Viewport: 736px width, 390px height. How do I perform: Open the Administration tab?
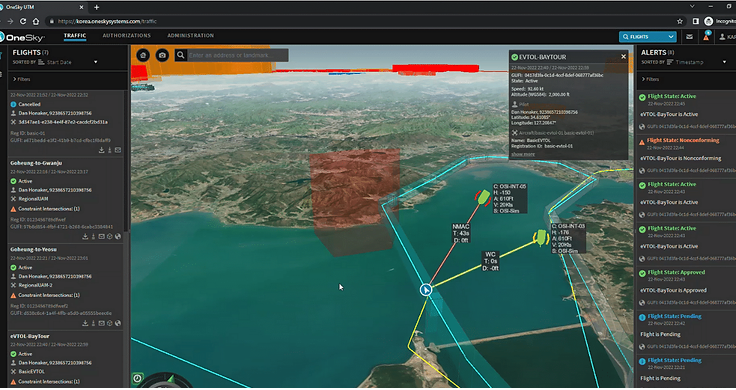point(191,36)
